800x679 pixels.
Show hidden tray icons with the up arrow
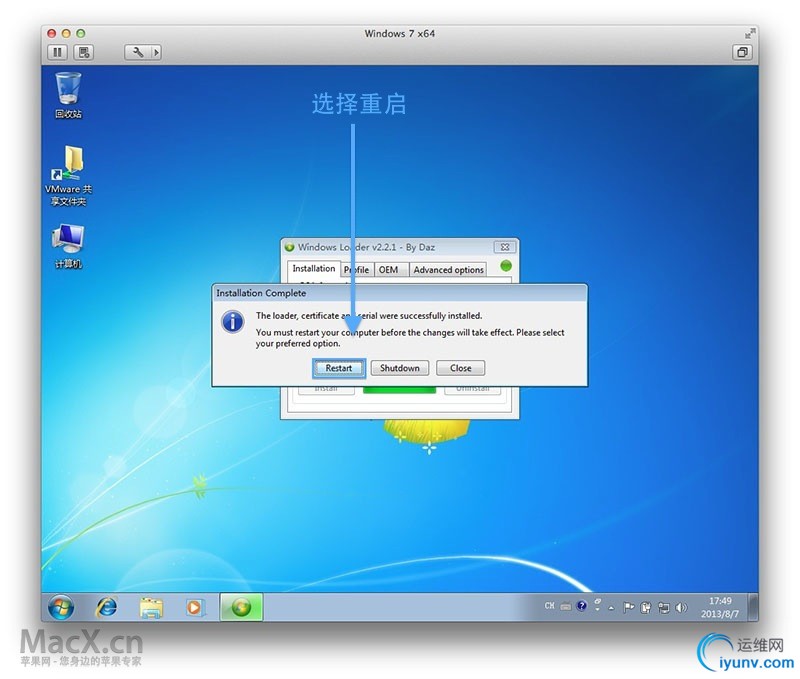(611, 608)
